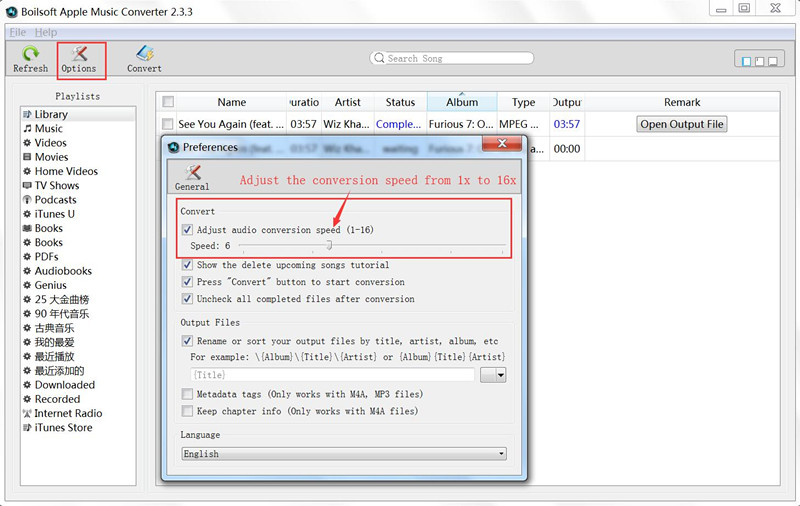Close the Preferences dialog
This screenshot has width=800, height=506.
pos(502,143)
